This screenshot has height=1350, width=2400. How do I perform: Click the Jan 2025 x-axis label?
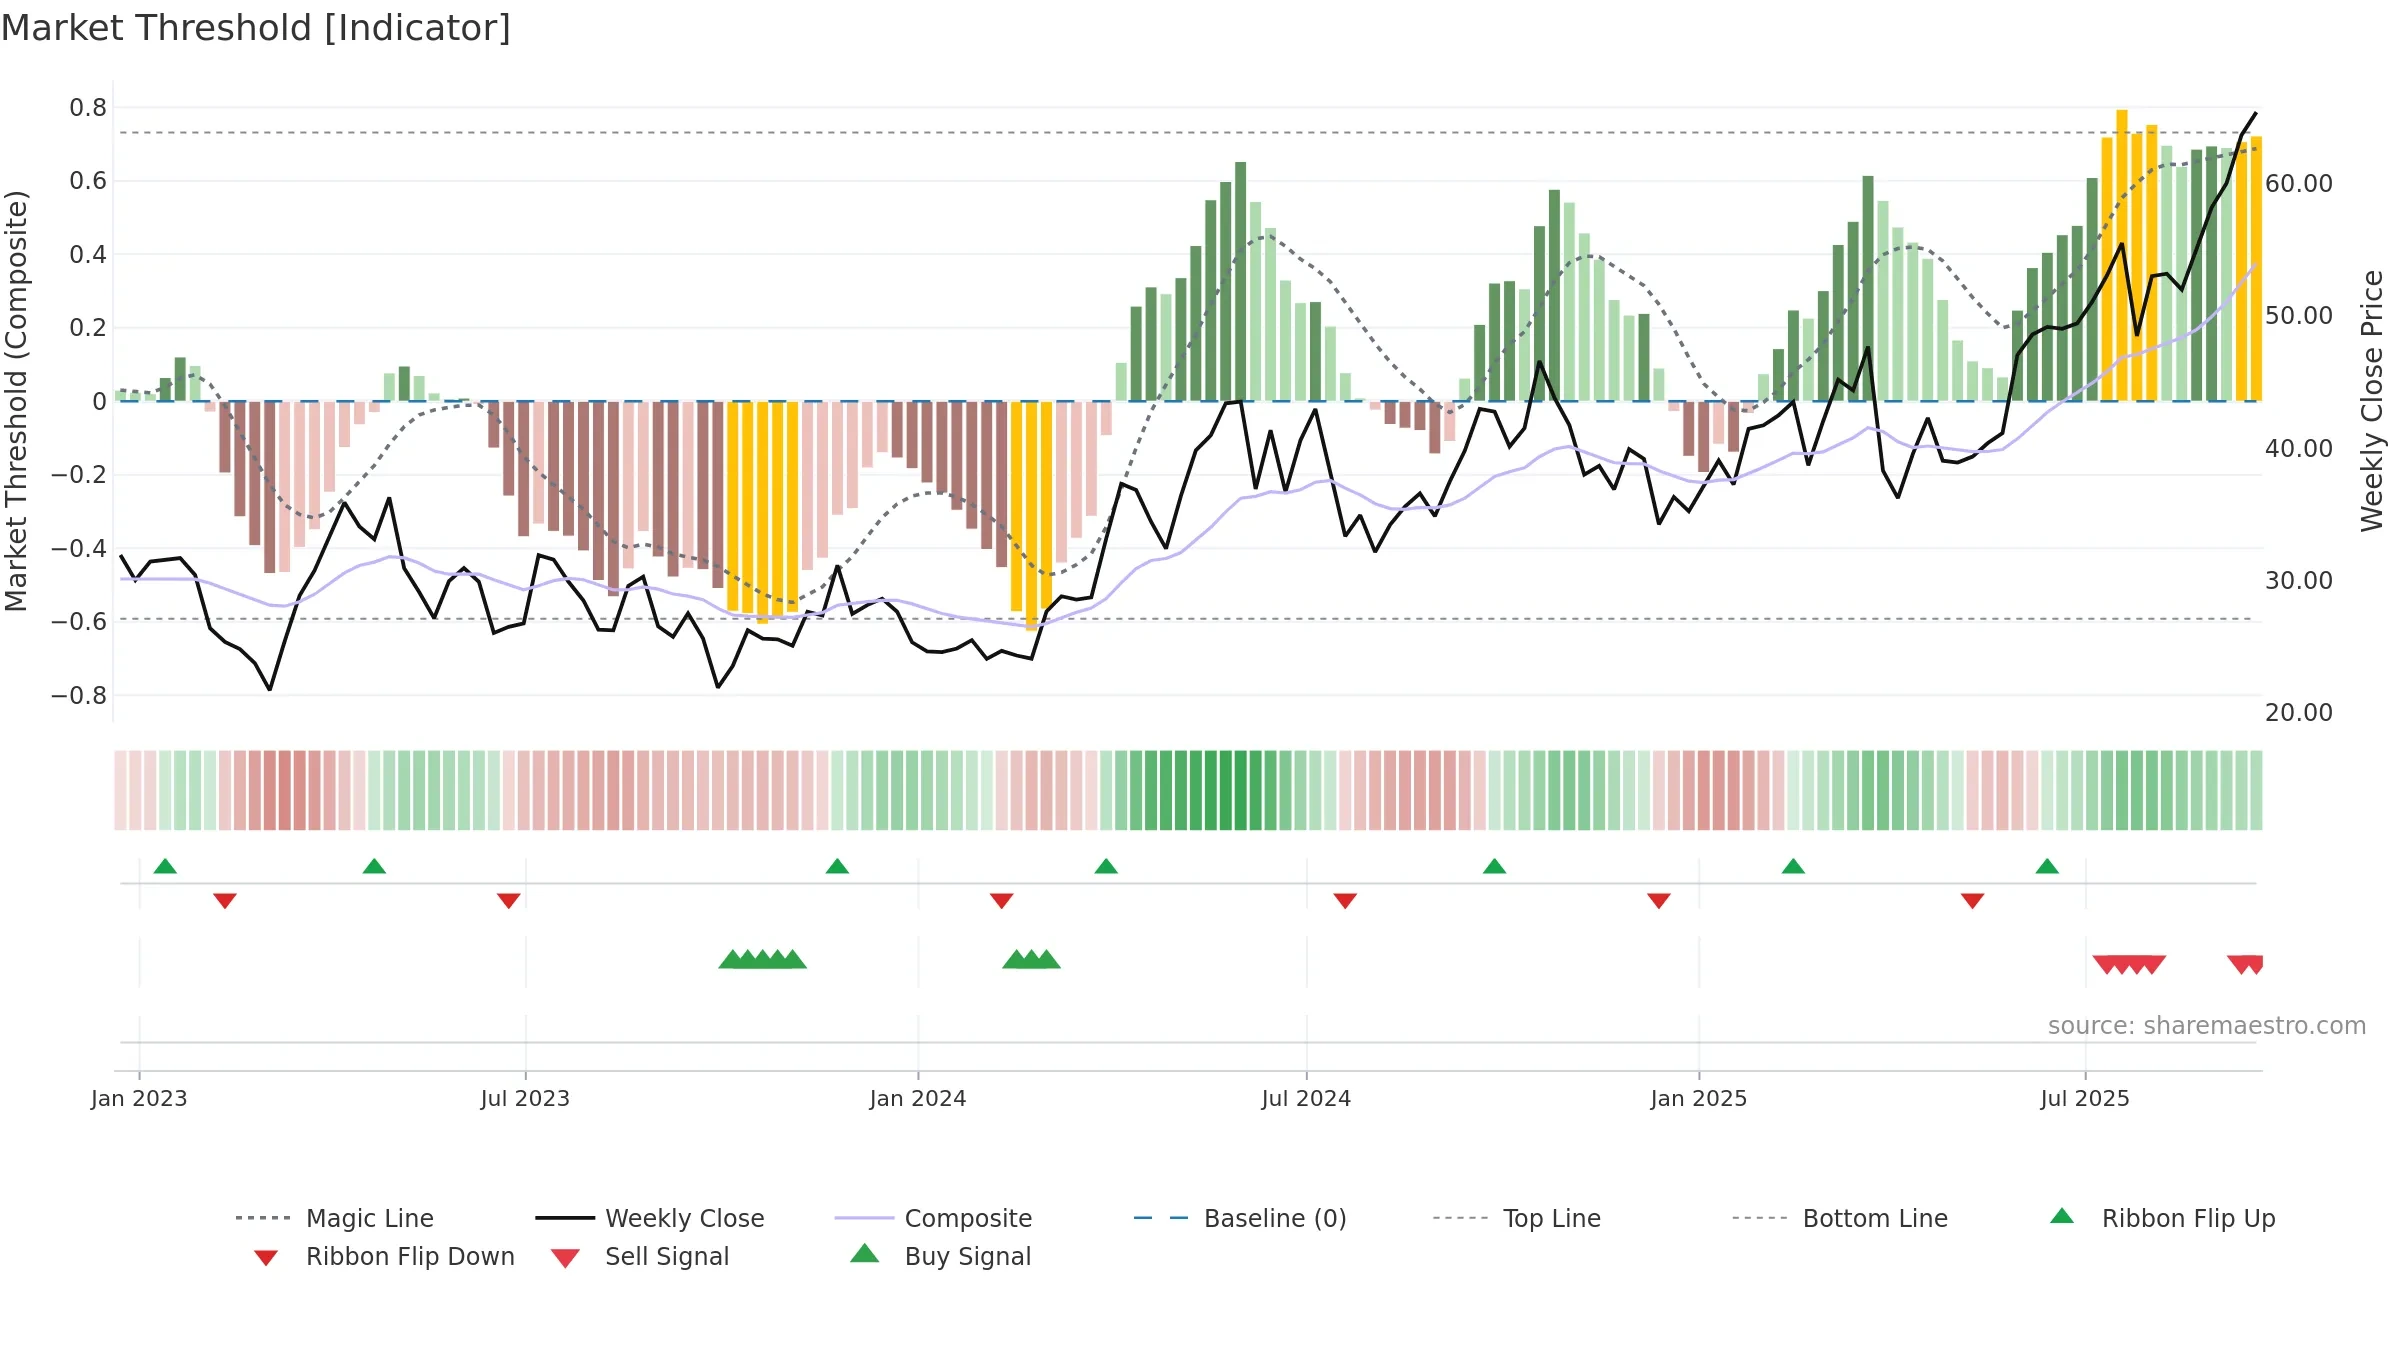[x=1699, y=1099]
